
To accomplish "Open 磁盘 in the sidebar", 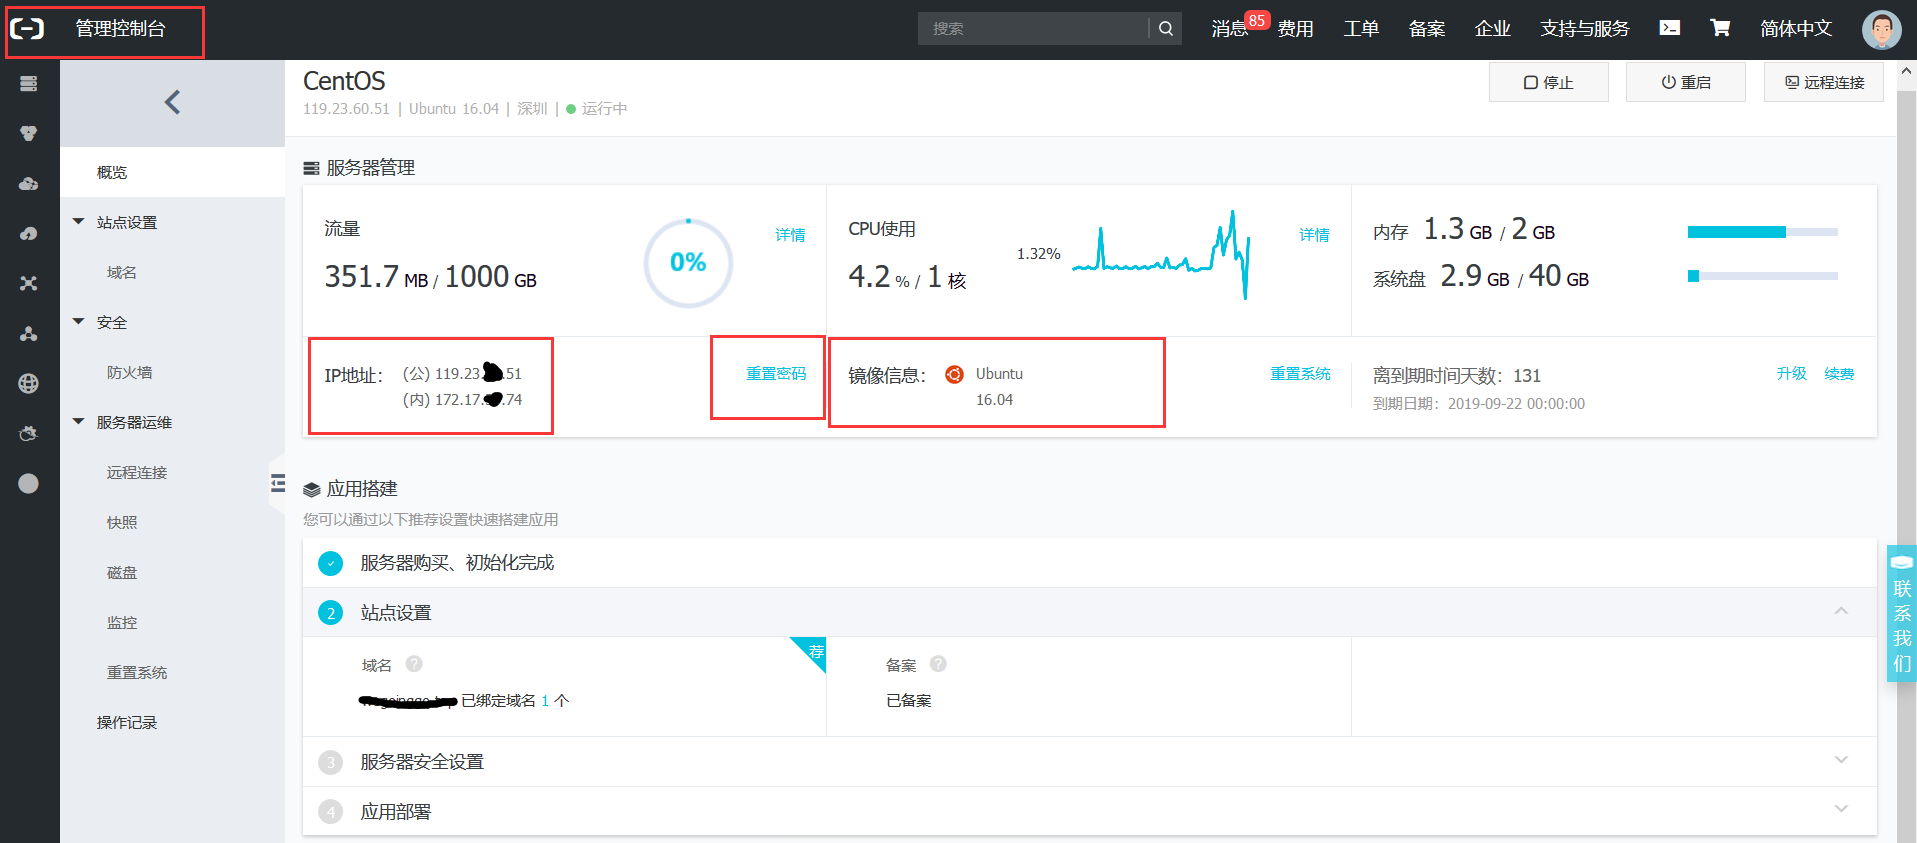I will click(122, 572).
